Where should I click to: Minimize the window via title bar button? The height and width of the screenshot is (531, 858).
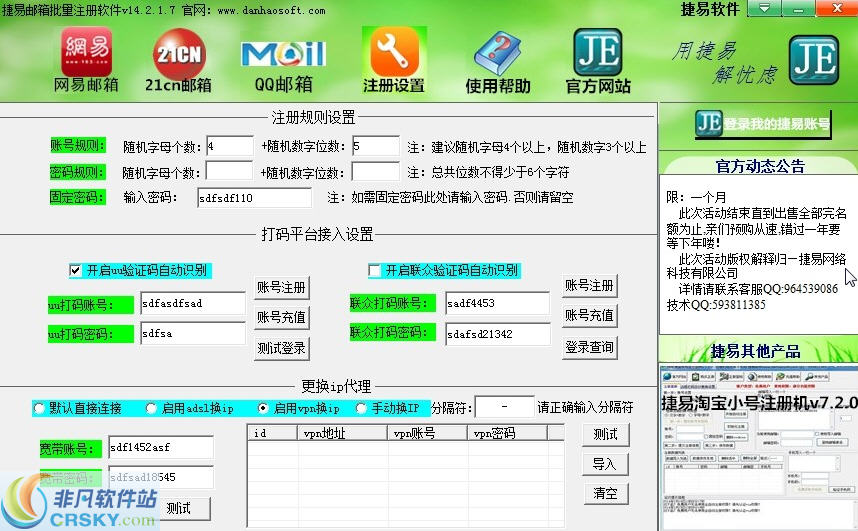[x=798, y=8]
